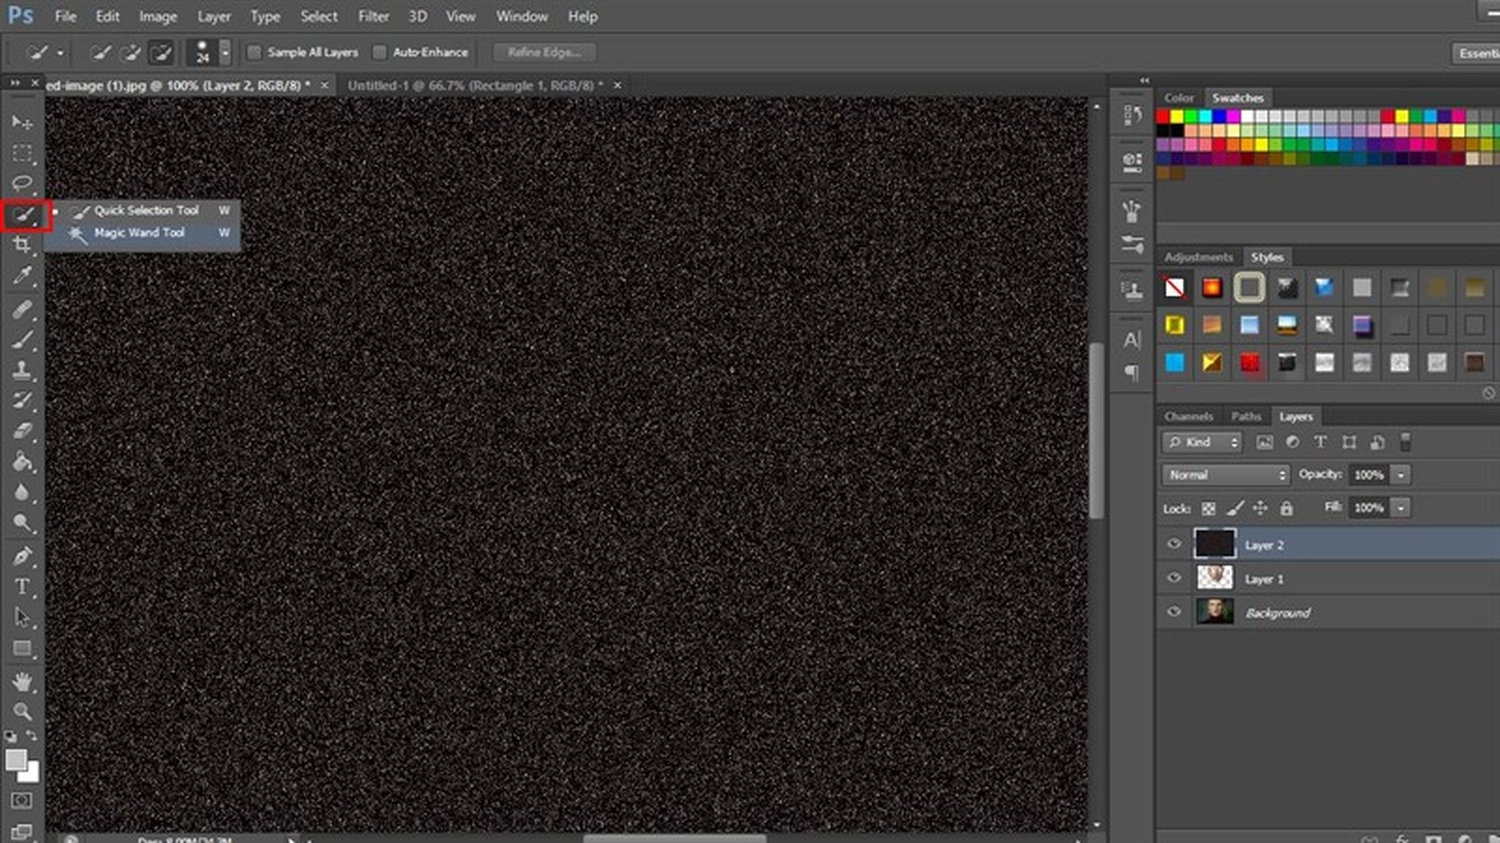Switch to the Adjustments tab
1500x843 pixels.
tap(1198, 257)
